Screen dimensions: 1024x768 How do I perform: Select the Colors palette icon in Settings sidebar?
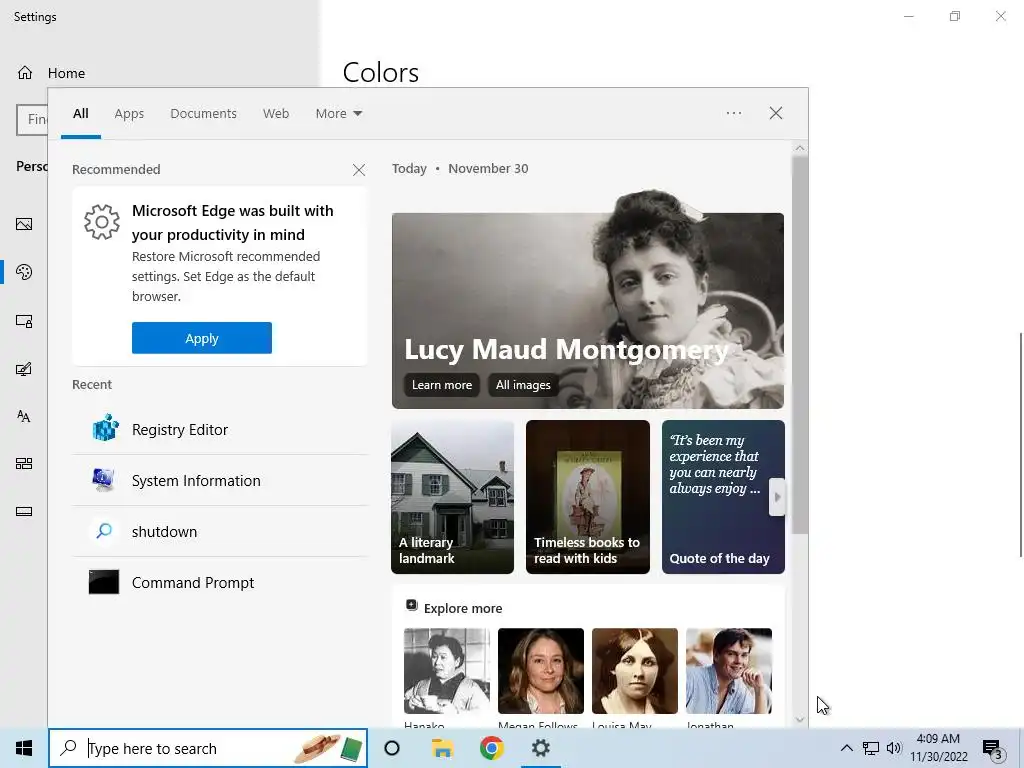pyautogui.click(x=24, y=272)
